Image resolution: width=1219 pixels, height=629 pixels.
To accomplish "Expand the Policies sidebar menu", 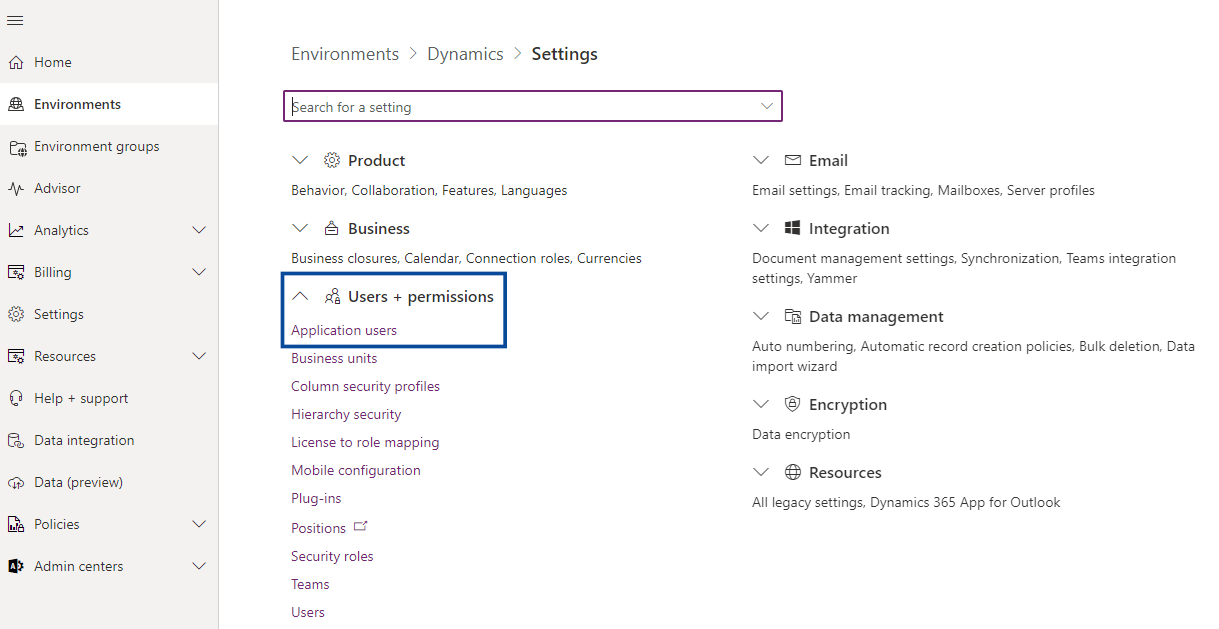I will click(199, 524).
